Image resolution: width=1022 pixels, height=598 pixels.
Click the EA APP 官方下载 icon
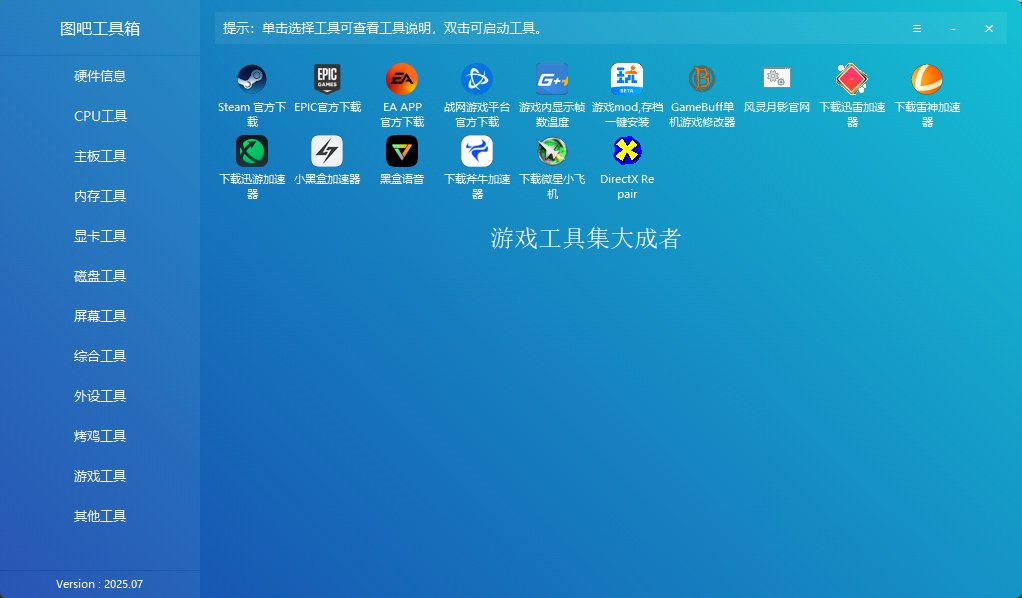402,79
